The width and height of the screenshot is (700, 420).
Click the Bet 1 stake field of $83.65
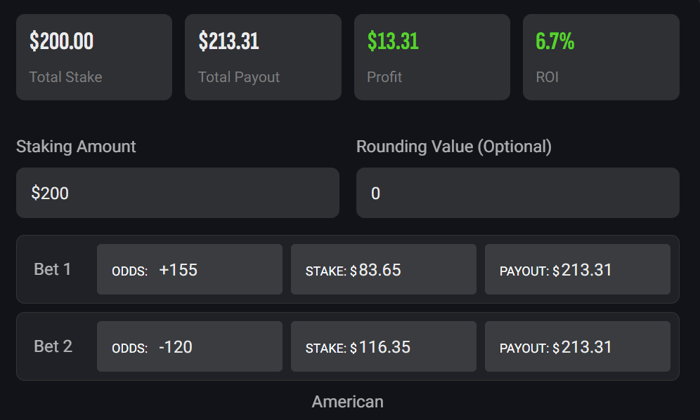pos(383,270)
